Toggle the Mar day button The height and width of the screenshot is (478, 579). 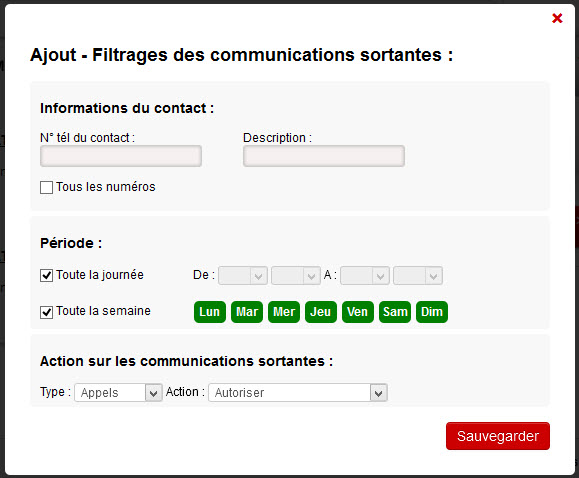tap(247, 312)
